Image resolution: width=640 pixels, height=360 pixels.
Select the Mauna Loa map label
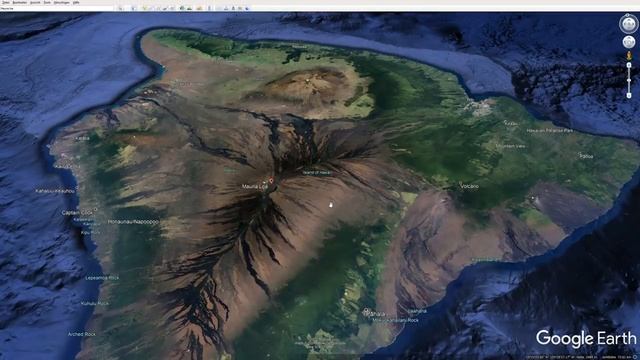tap(254, 187)
